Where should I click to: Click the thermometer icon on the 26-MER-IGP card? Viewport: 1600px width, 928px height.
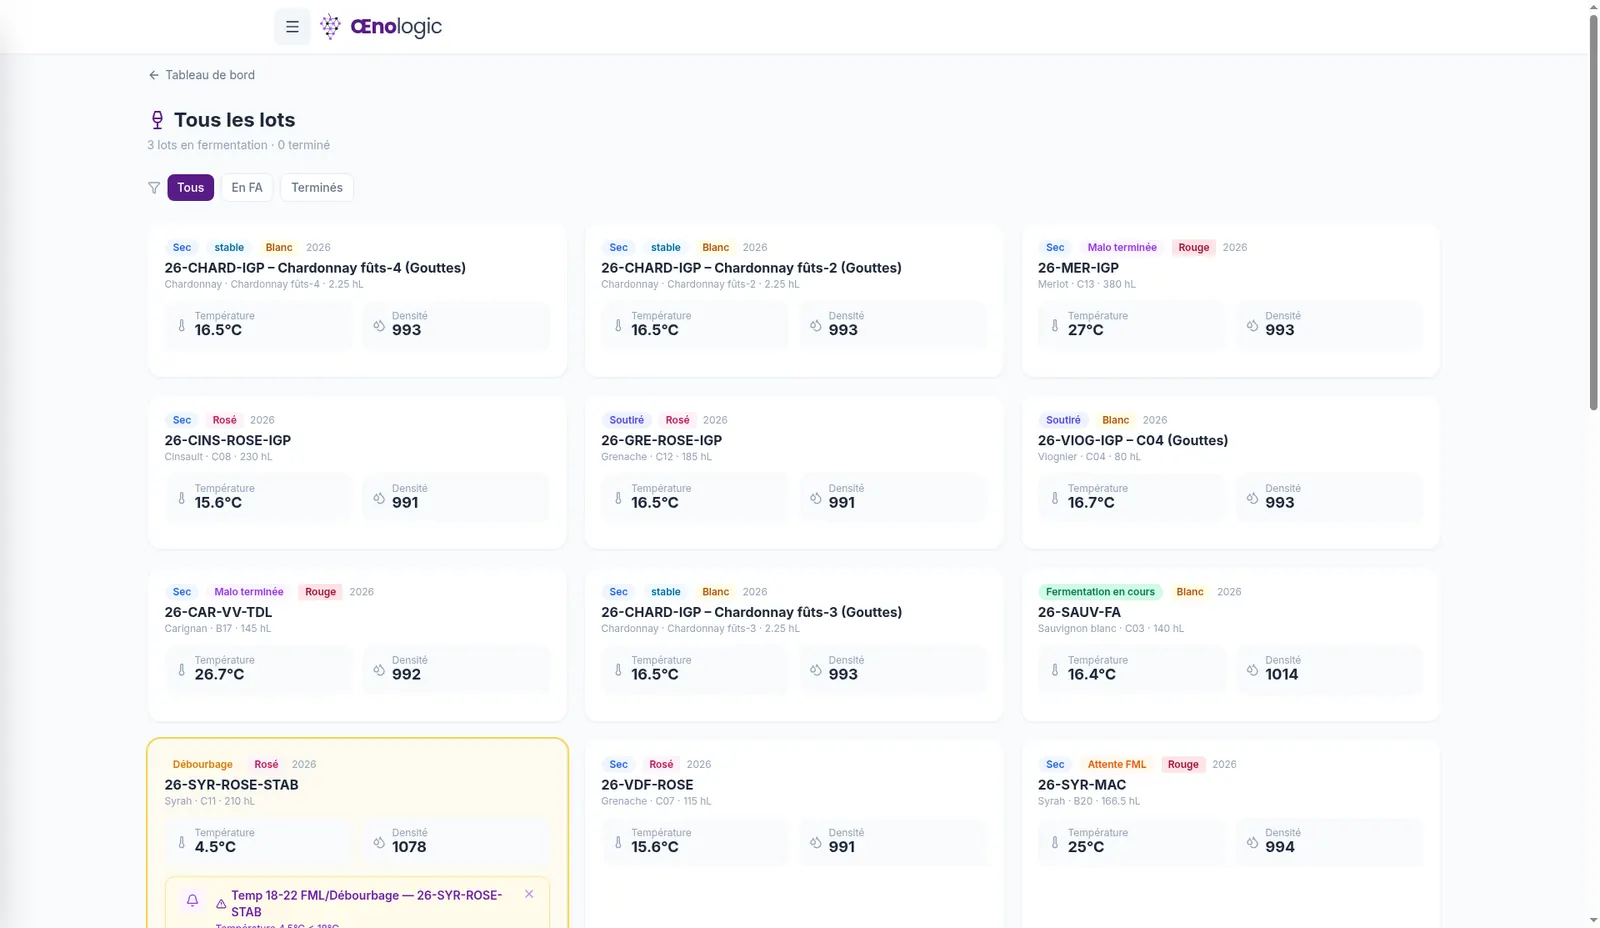coord(1054,326)
